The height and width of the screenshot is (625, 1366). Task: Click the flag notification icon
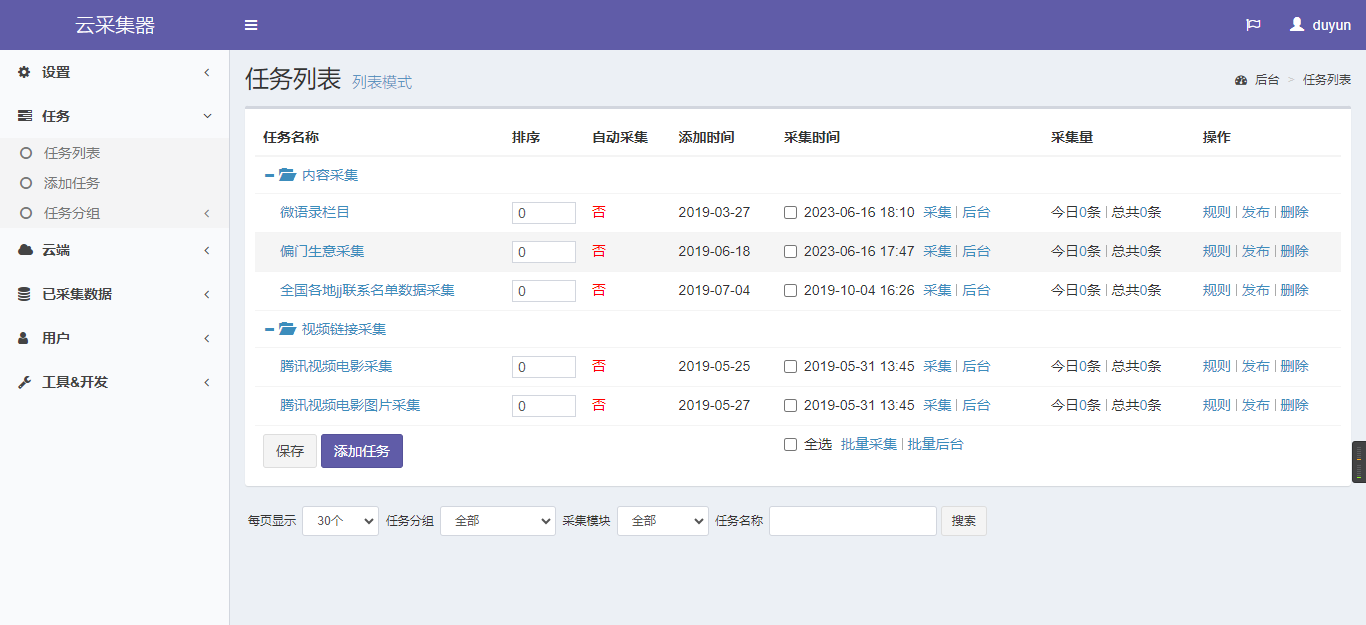[x=1253, y=25]
